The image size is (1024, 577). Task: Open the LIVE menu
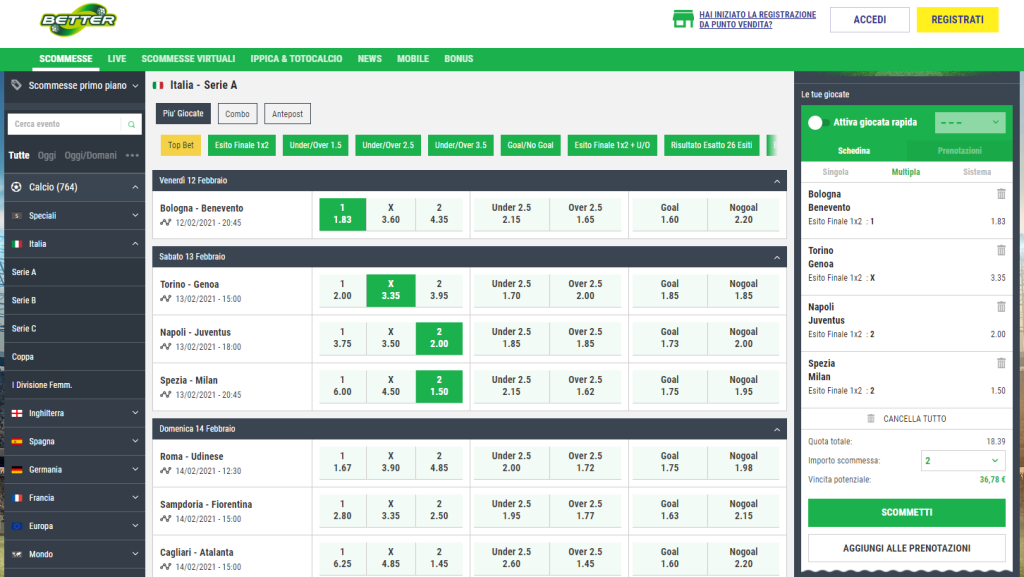point(117,59)
